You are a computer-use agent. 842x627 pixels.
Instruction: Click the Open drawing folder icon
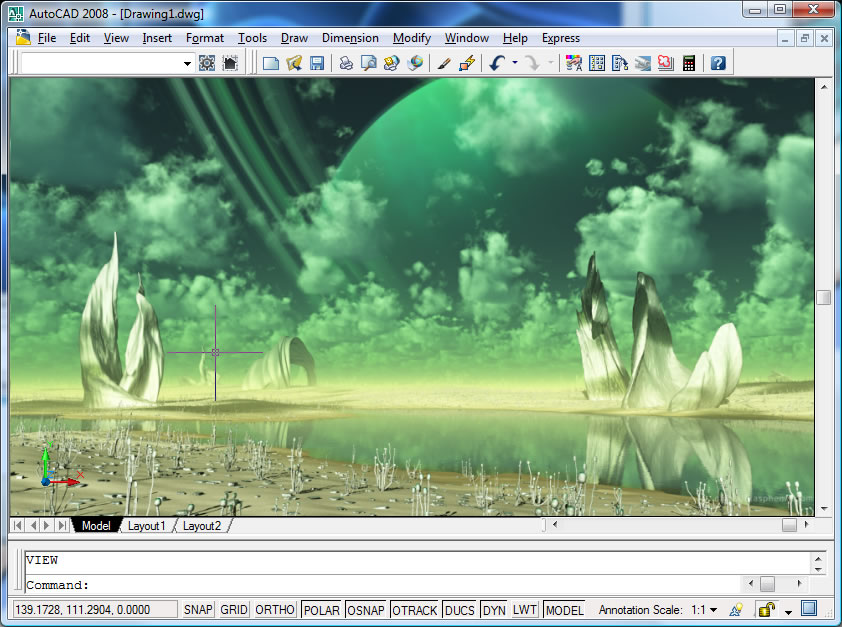[294, 63]
